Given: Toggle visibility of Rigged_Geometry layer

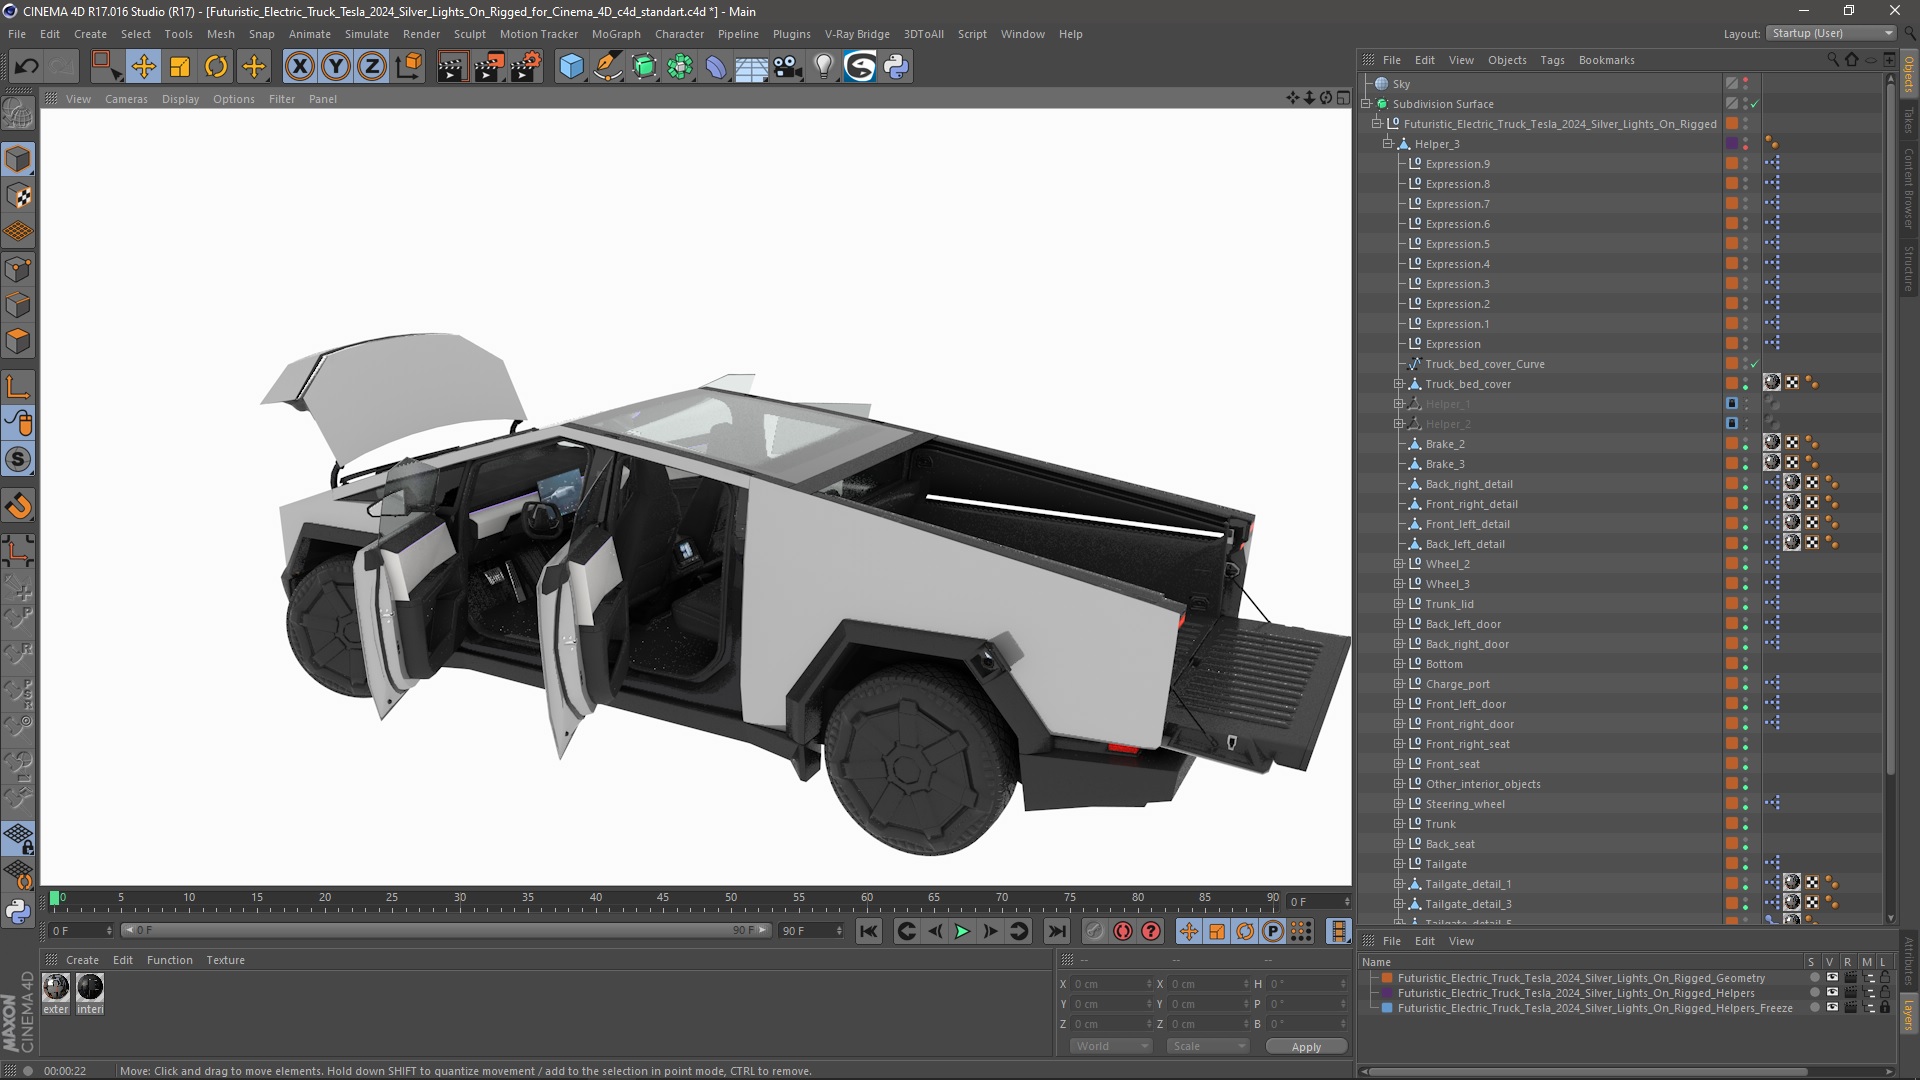Looking at the screenshot, I should [x=1831, y=978].
